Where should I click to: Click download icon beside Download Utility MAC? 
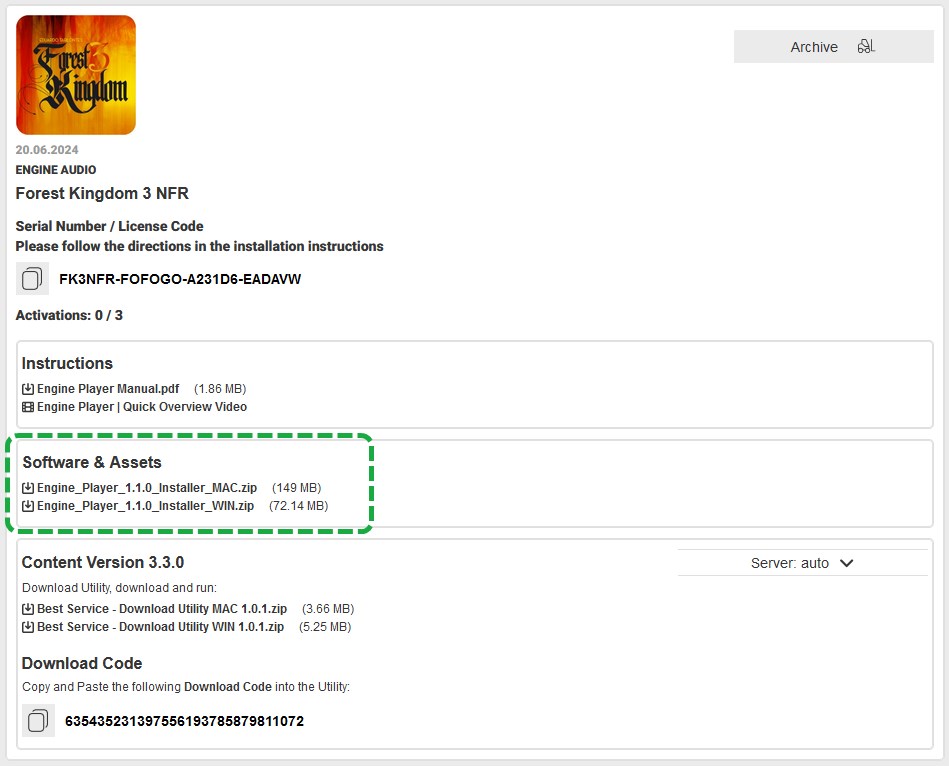pos(28,609)
